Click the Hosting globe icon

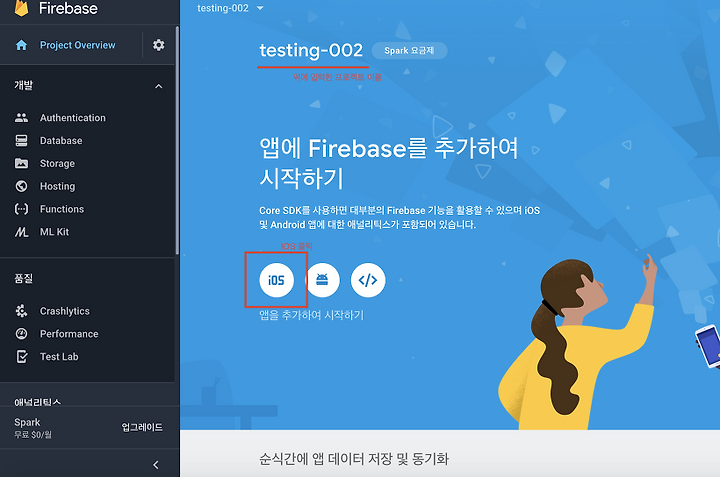[22, 186]
